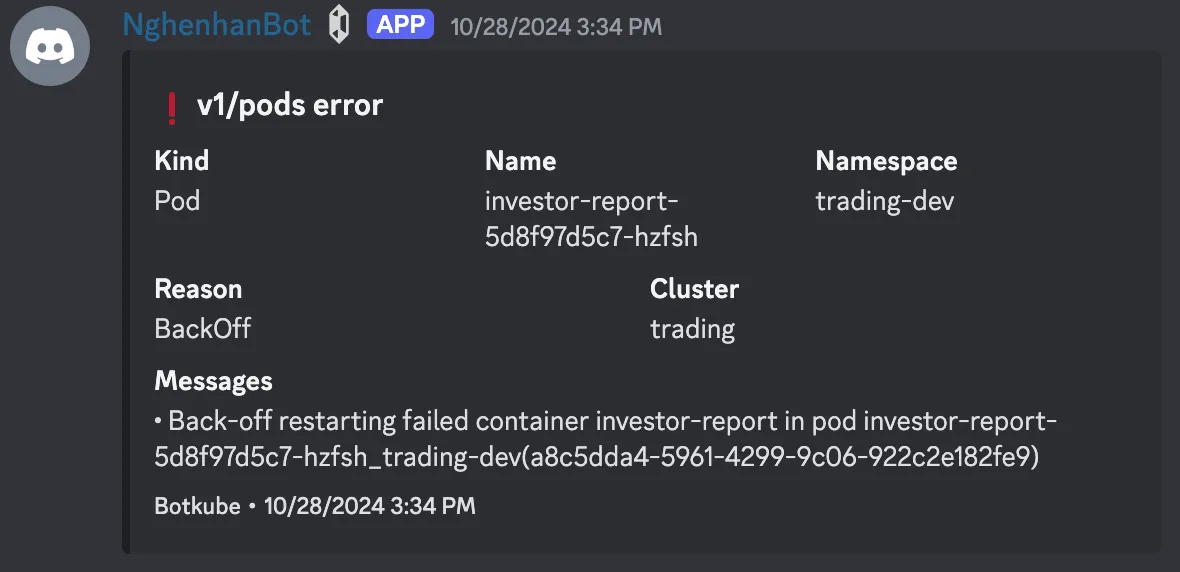Image resolution: width=1180 pixels, height=572 pixels.
Task: Click the Reason field heading
Action: click(198, 289)
